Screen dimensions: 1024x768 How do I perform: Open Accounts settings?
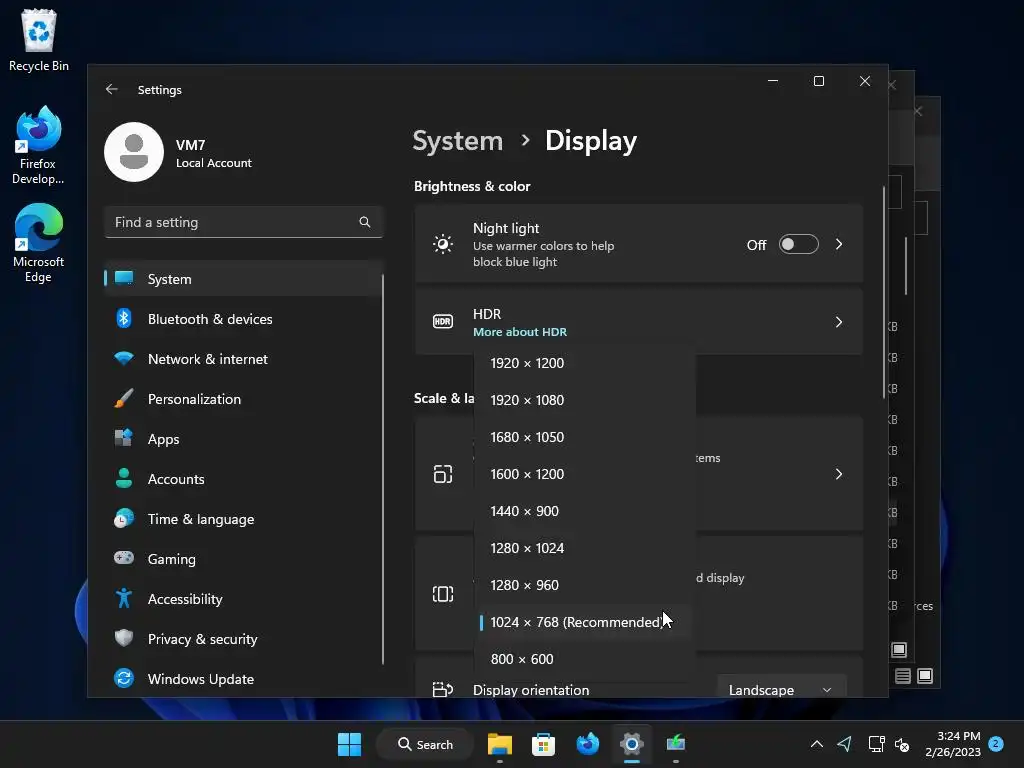[242, 479]
